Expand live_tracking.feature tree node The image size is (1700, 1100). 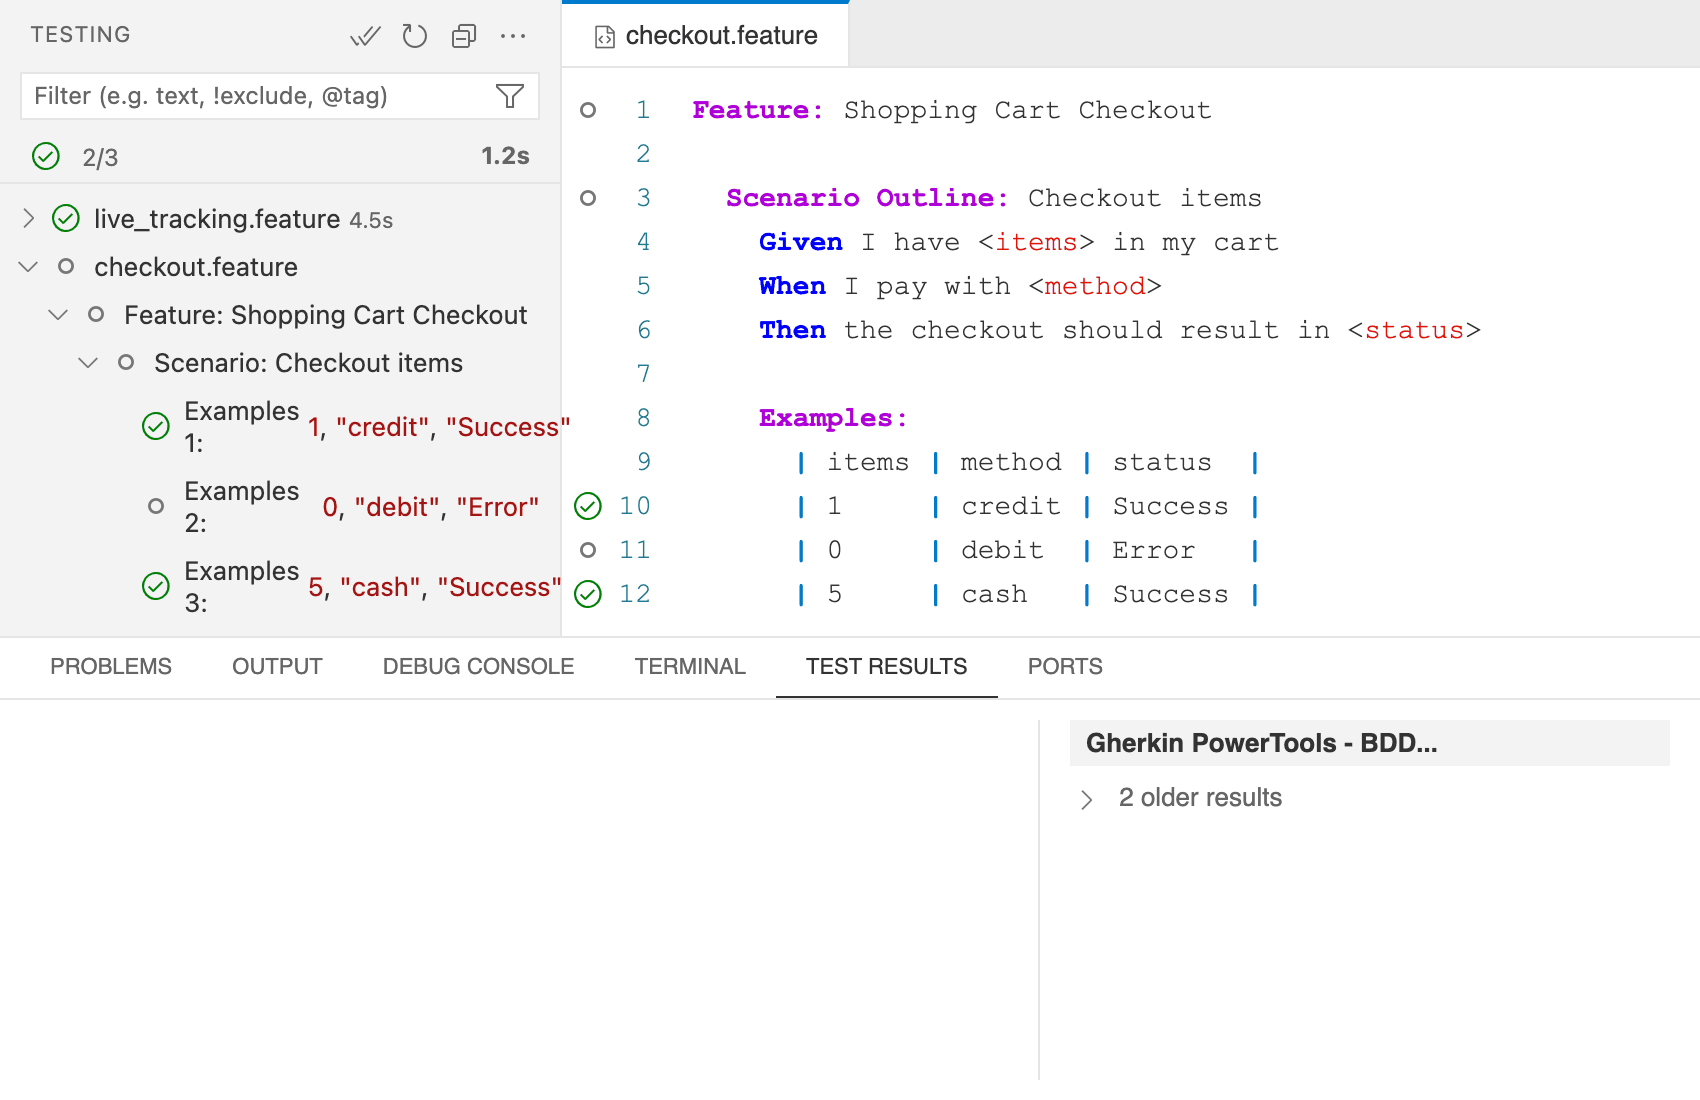[x=29, y=218]
